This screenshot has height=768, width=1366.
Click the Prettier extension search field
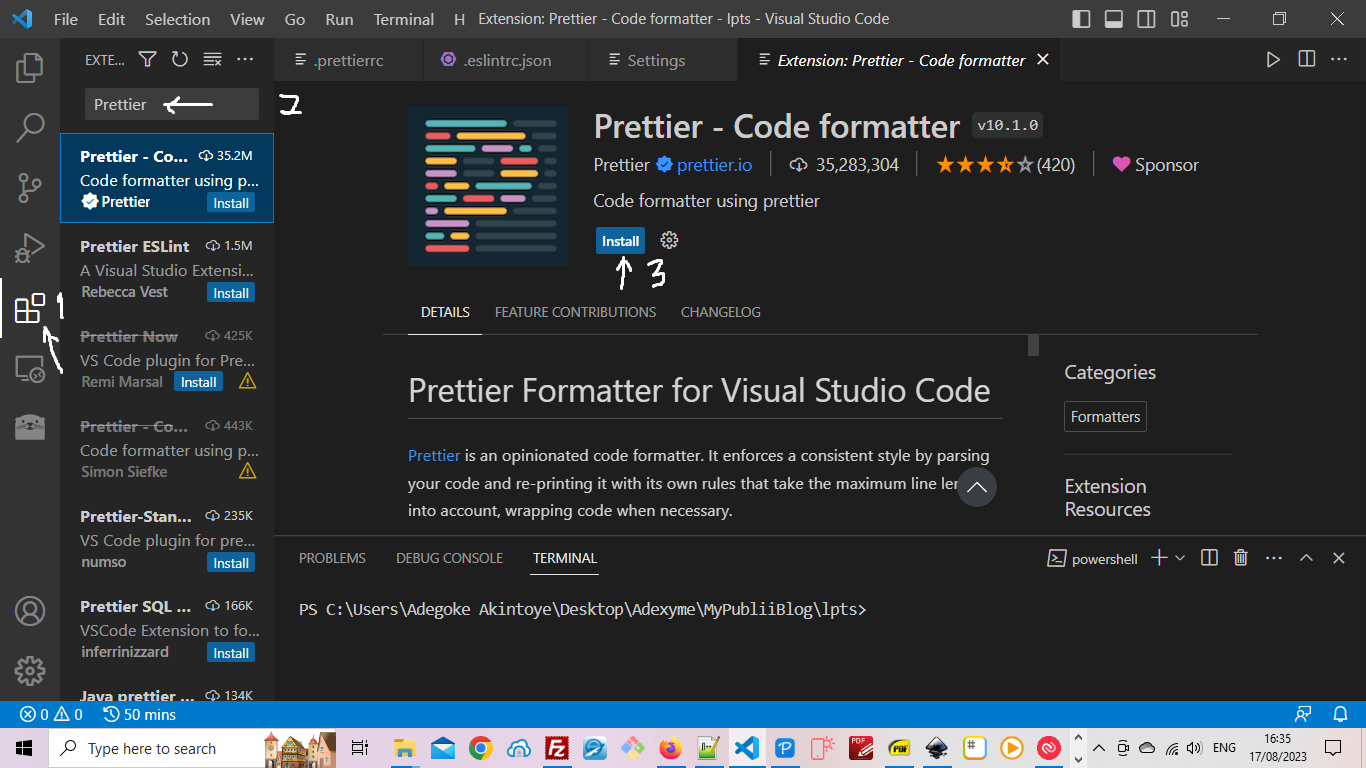click(171, 104)
